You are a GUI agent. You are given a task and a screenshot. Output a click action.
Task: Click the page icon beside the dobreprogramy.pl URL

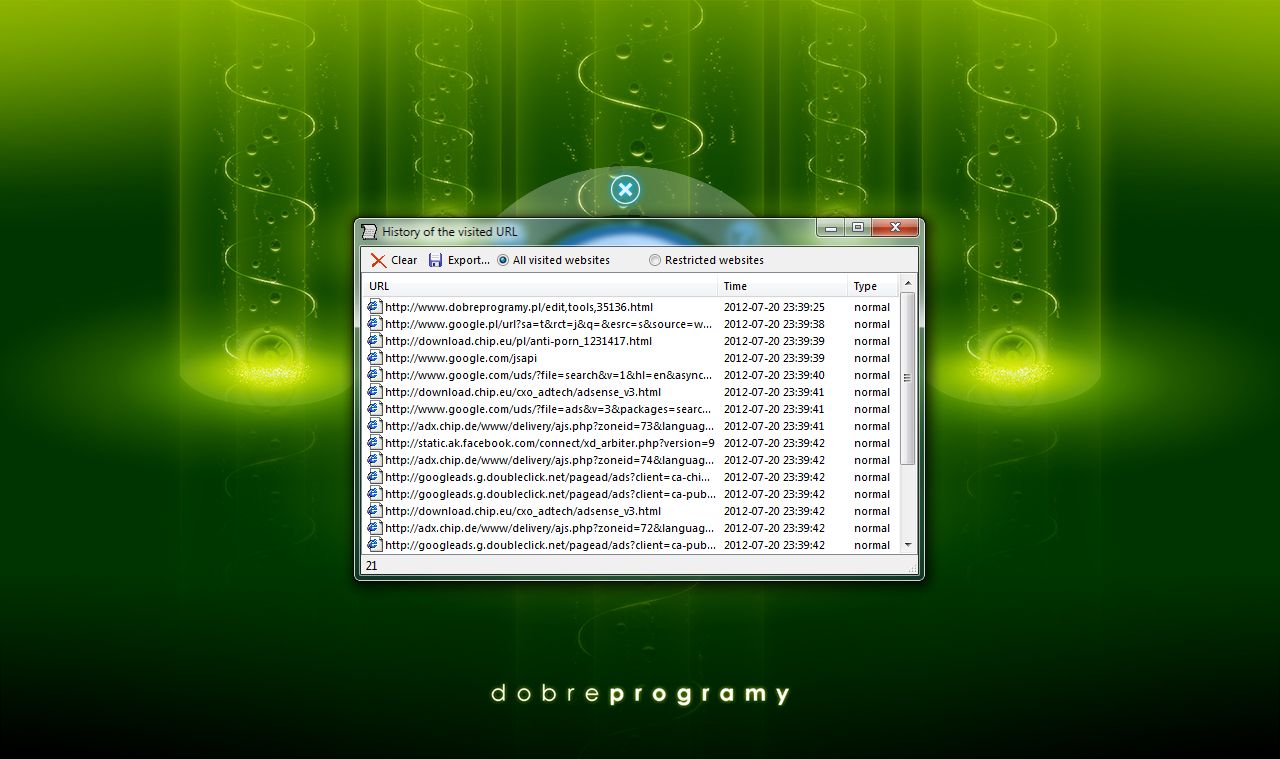[x=375, y=307]
